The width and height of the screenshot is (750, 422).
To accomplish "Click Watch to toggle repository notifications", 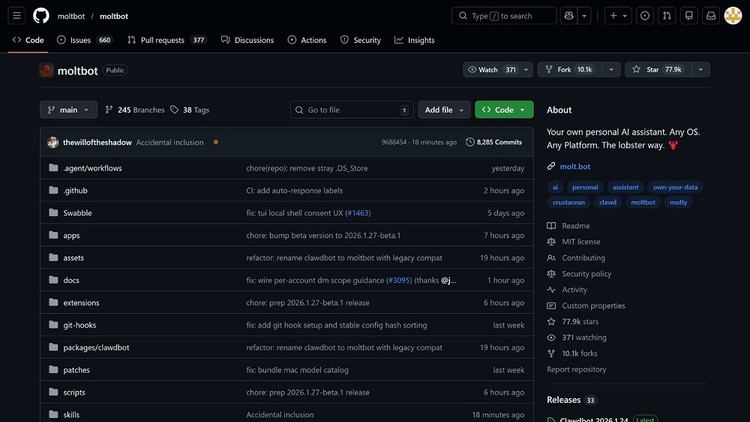I will [490, 70].
